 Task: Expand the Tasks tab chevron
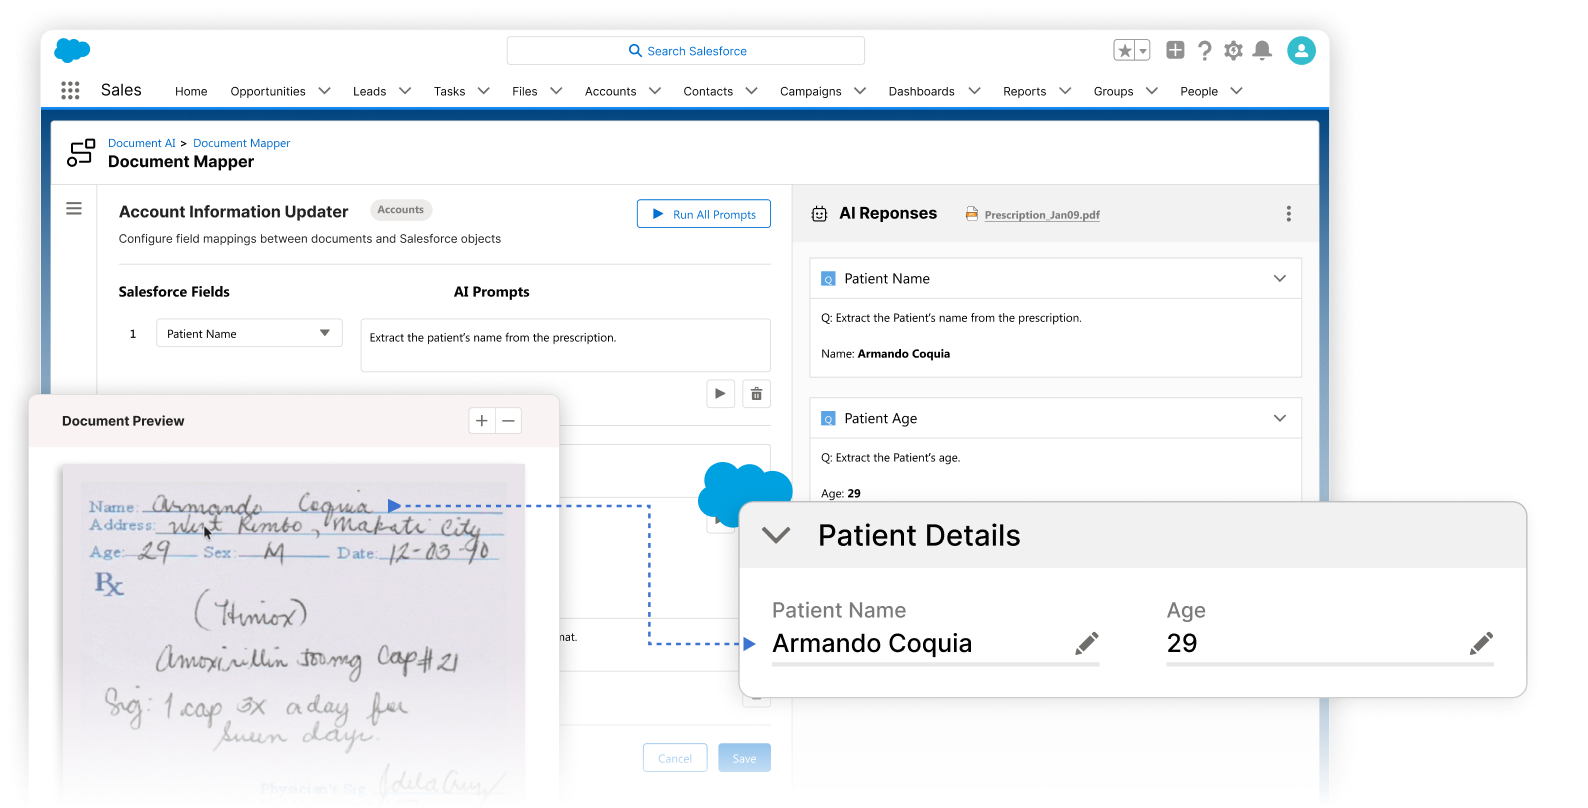click(484, 90)
